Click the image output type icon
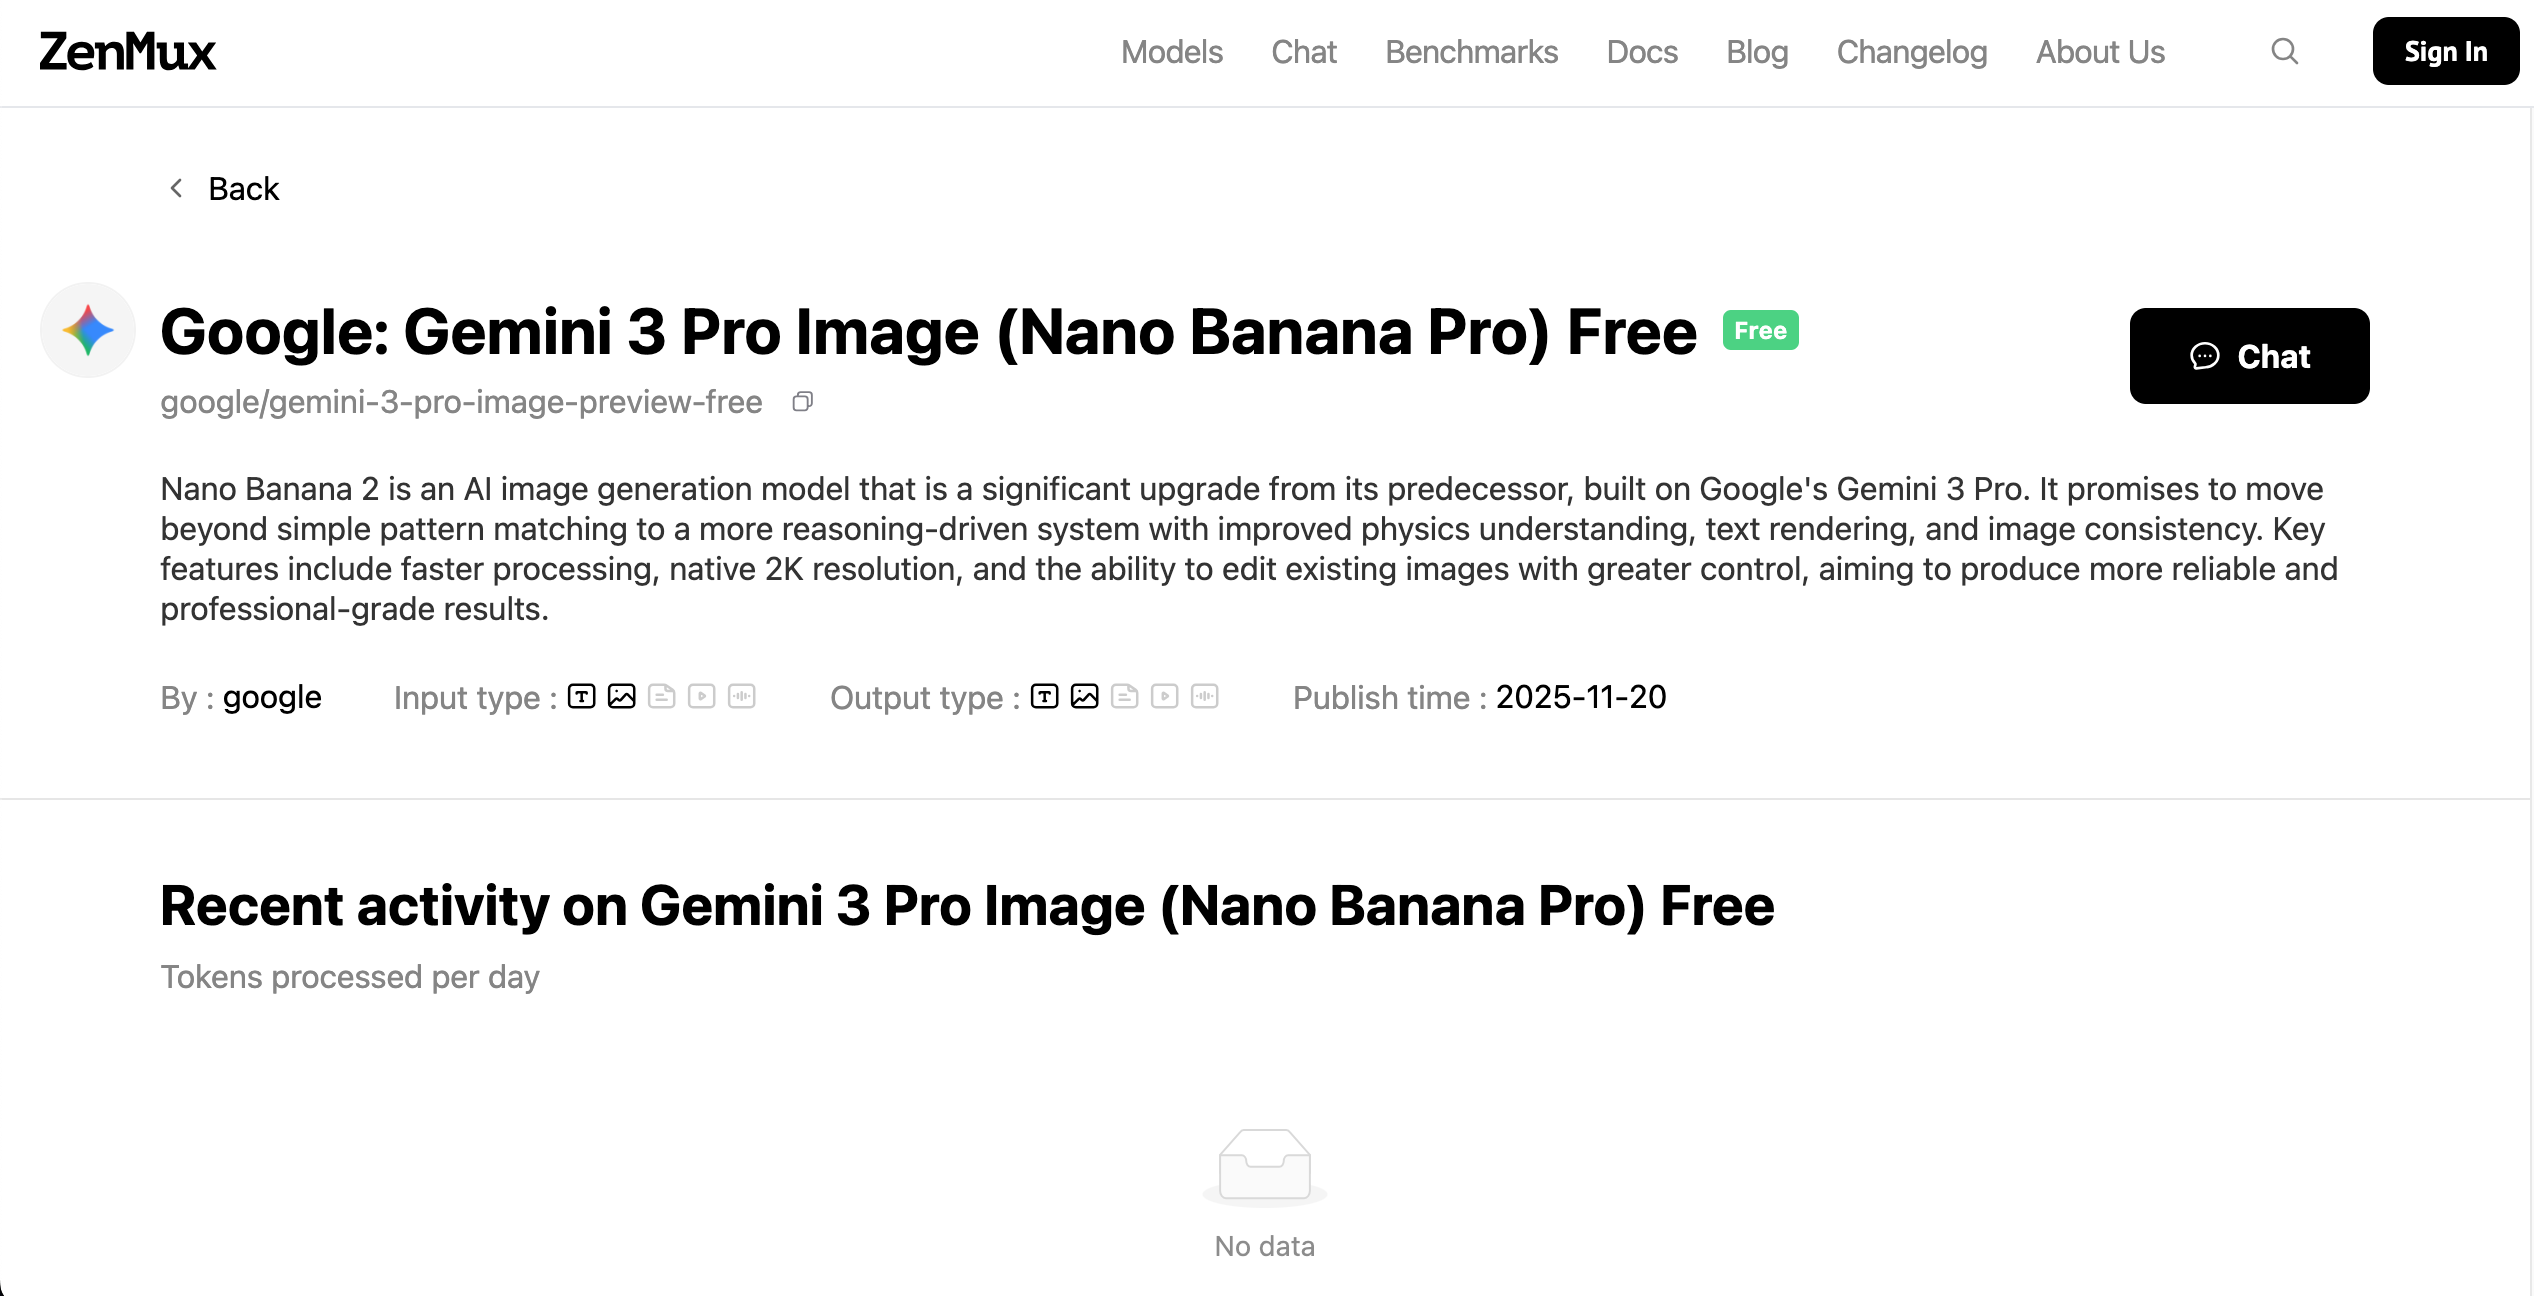The image size is (2534, 1296). [1084, 697]
